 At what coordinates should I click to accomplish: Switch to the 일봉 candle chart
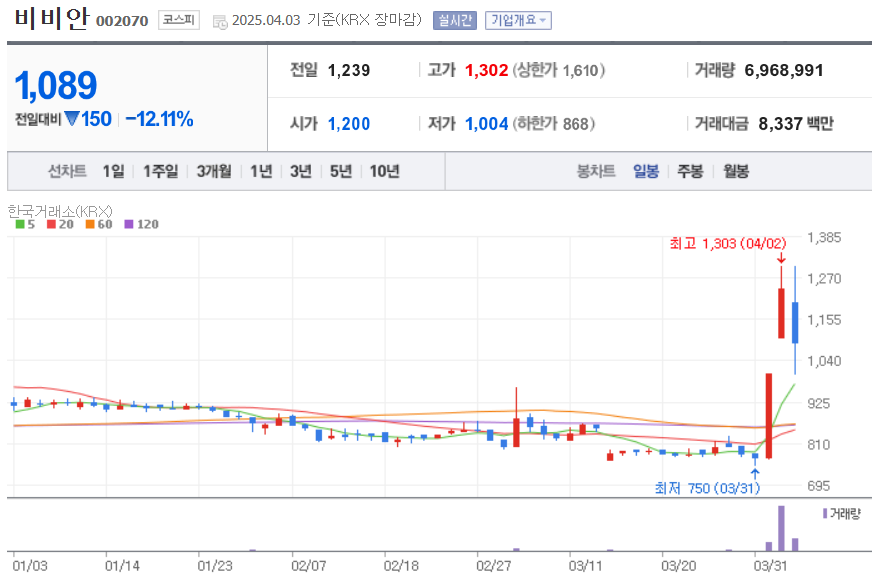(646, 171)
